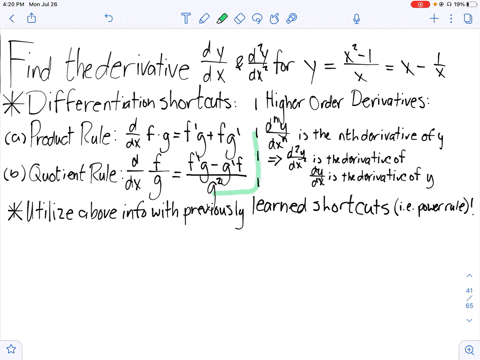Tap the battery status indicator
The width and height of the screenshot is (480, 360).
tap(472, 4)
